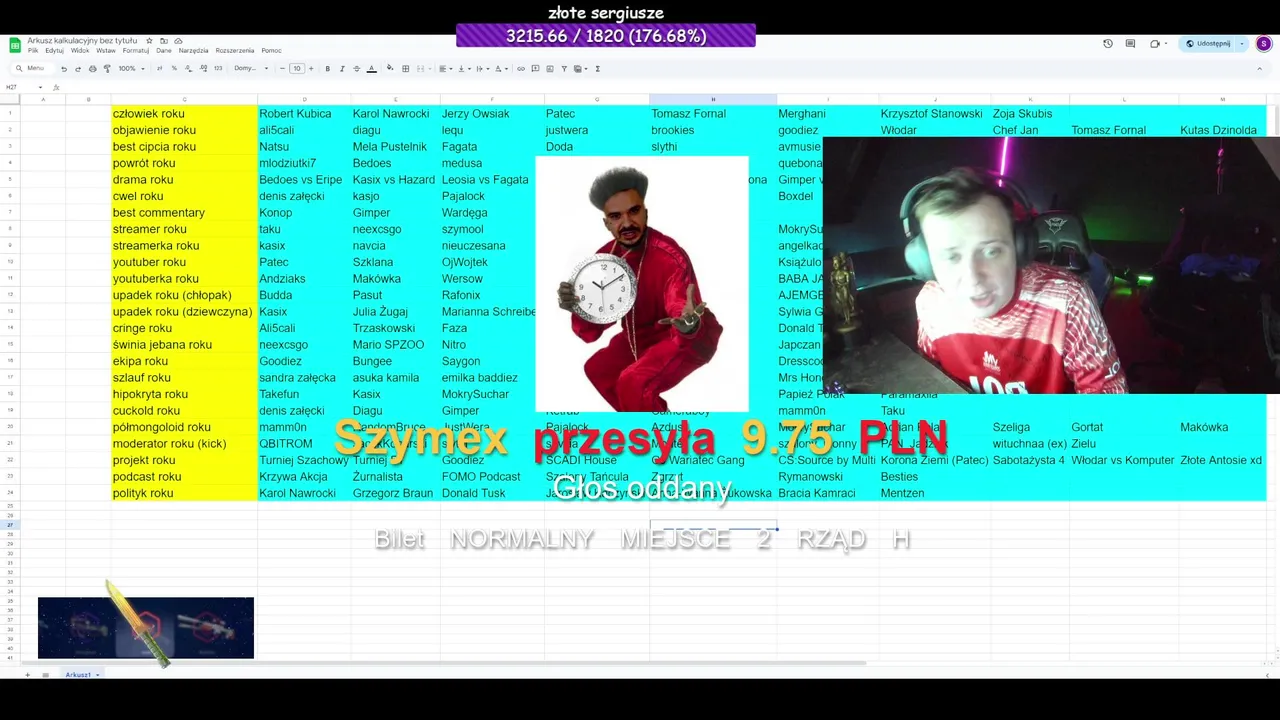Open the fill color picker
This screenshot has width=1280, height=720.
(x=390, y=69)
